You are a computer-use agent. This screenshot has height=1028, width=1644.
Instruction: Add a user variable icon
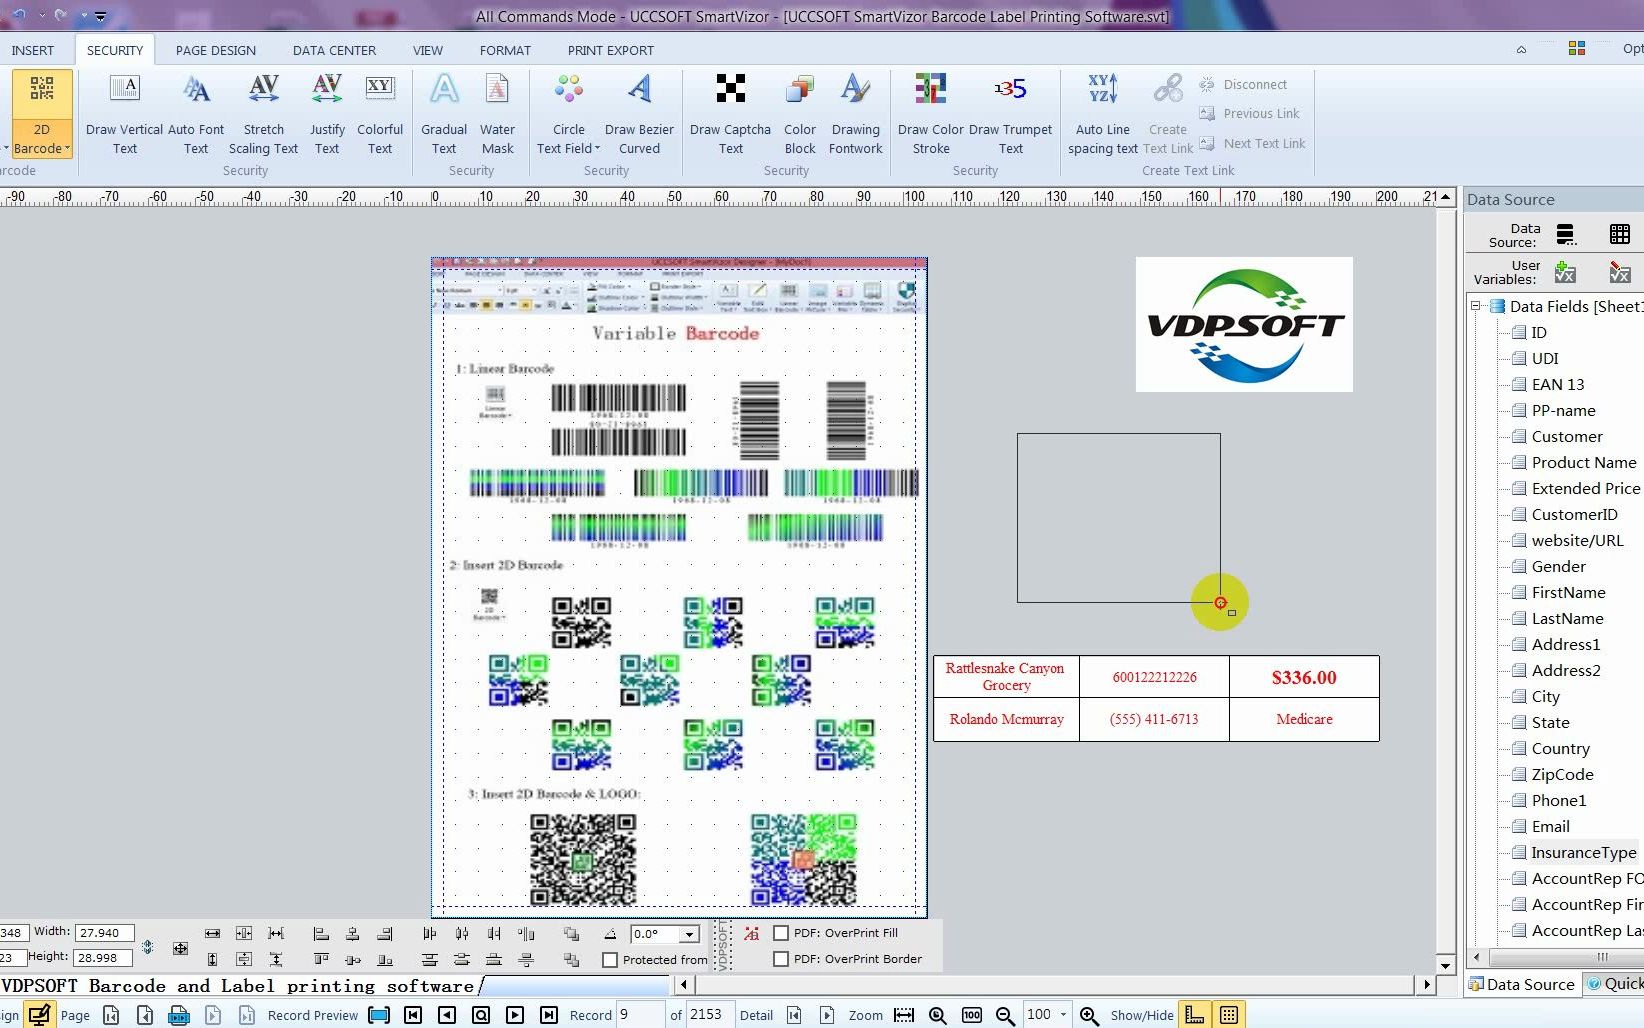tap(1566, 272)
